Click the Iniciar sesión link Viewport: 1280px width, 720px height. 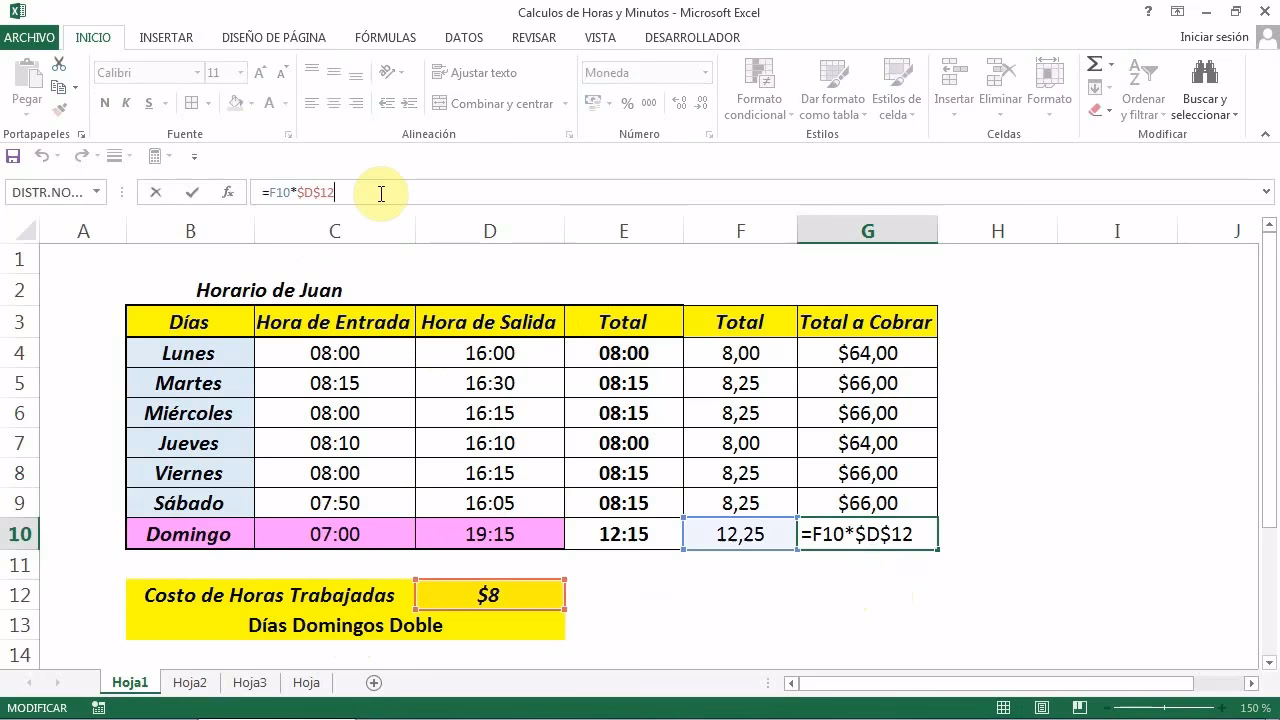(1214, 37)
